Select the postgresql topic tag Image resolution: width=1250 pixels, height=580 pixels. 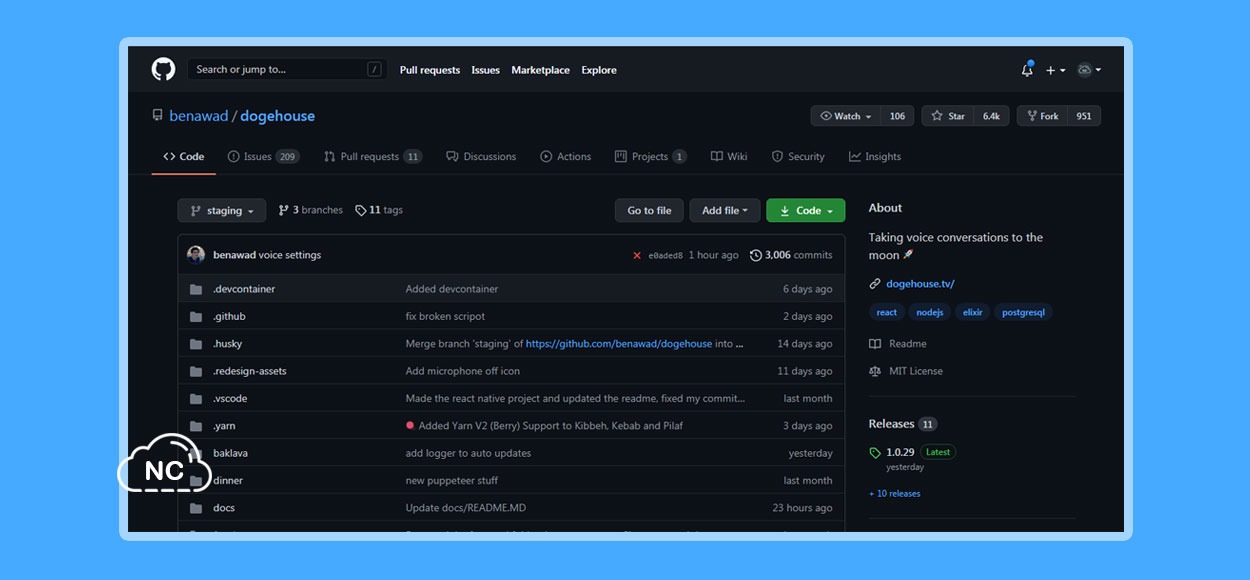click(x=1023, y=312)
